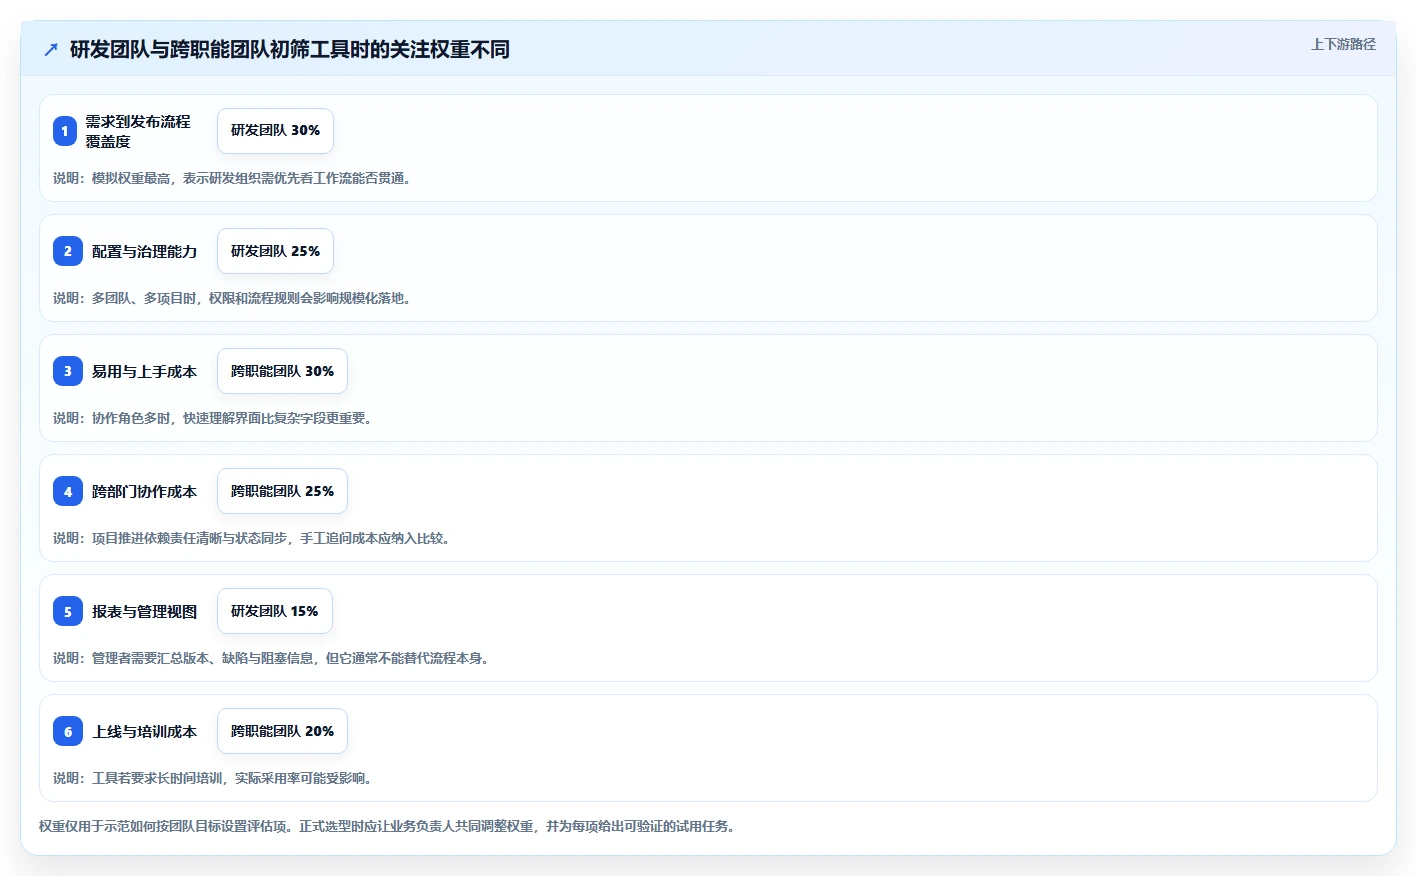Click number badge 1 for 需求到发布流程覆盖度
Screen dimensions: 1417x876
65,131
